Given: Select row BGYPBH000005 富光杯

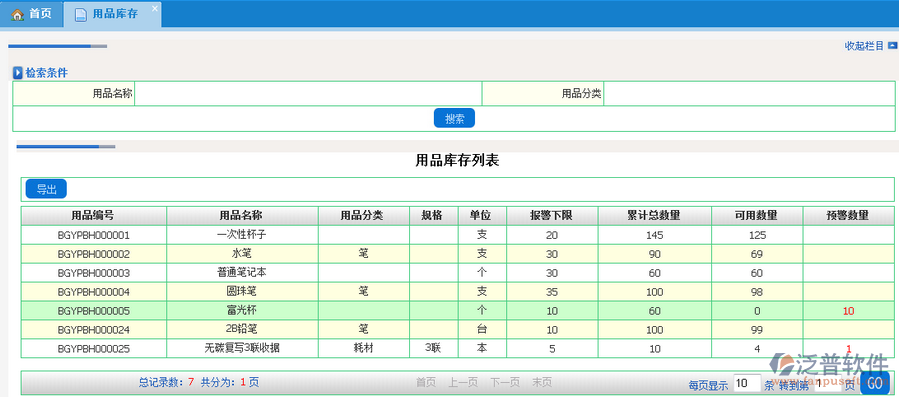Looking at the screenshot, I should coord(458,310).
